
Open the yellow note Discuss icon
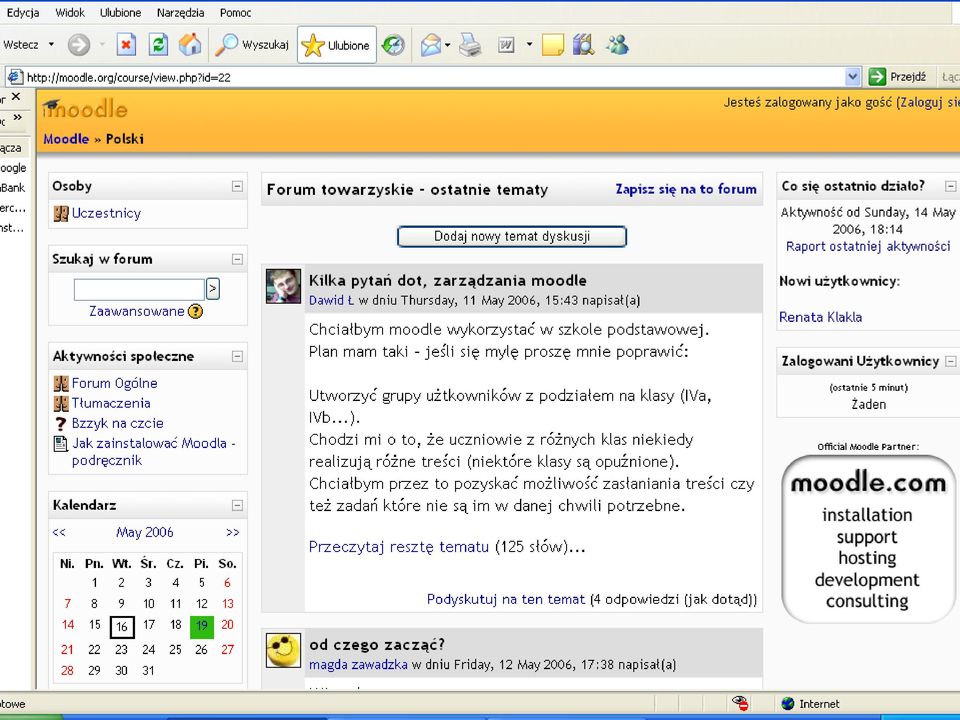click(x=552, y=45)
